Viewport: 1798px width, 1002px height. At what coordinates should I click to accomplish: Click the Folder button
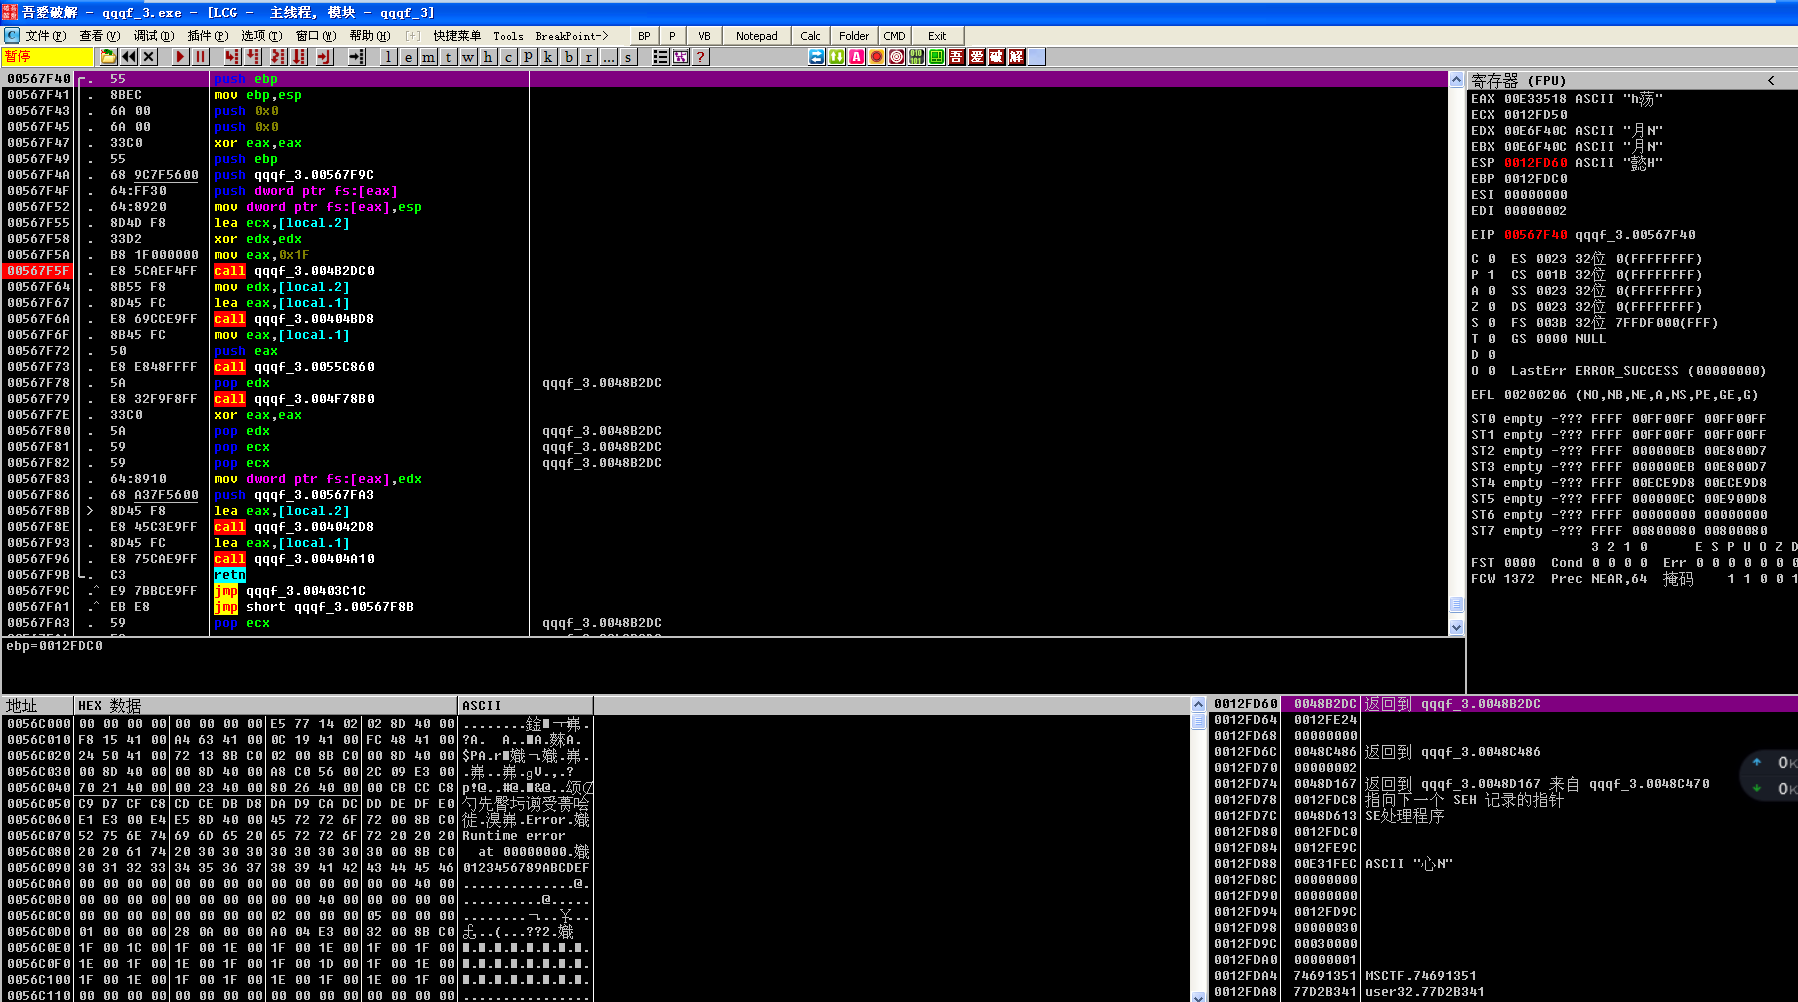853,36
